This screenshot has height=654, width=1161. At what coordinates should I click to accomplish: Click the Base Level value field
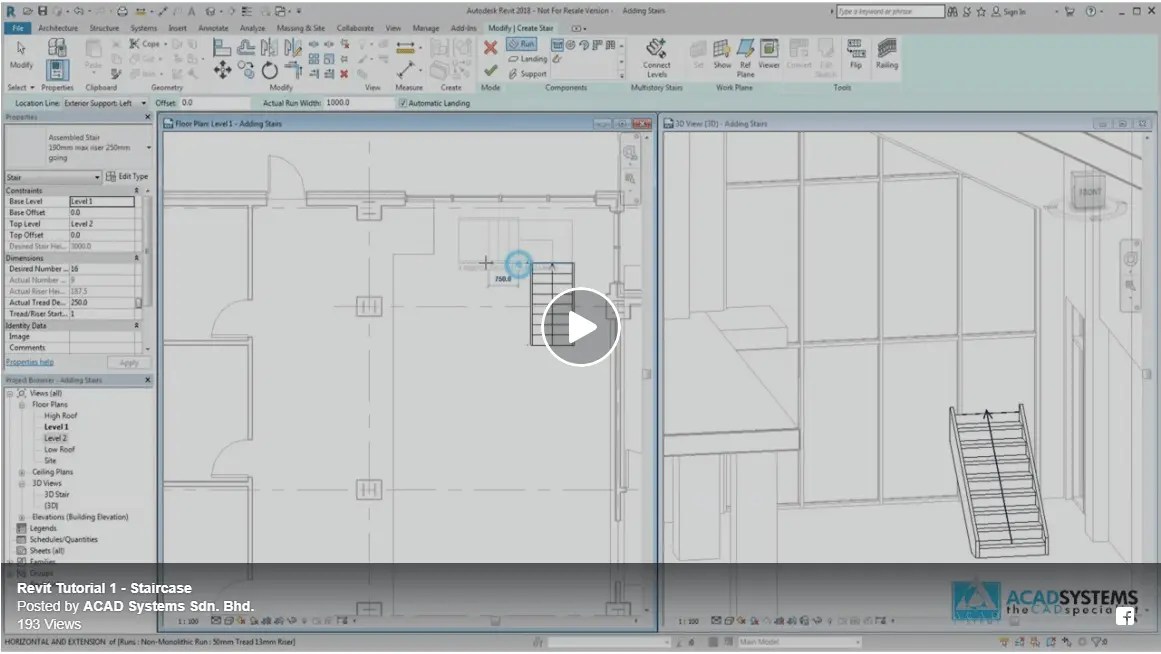[x=101, y=201]
